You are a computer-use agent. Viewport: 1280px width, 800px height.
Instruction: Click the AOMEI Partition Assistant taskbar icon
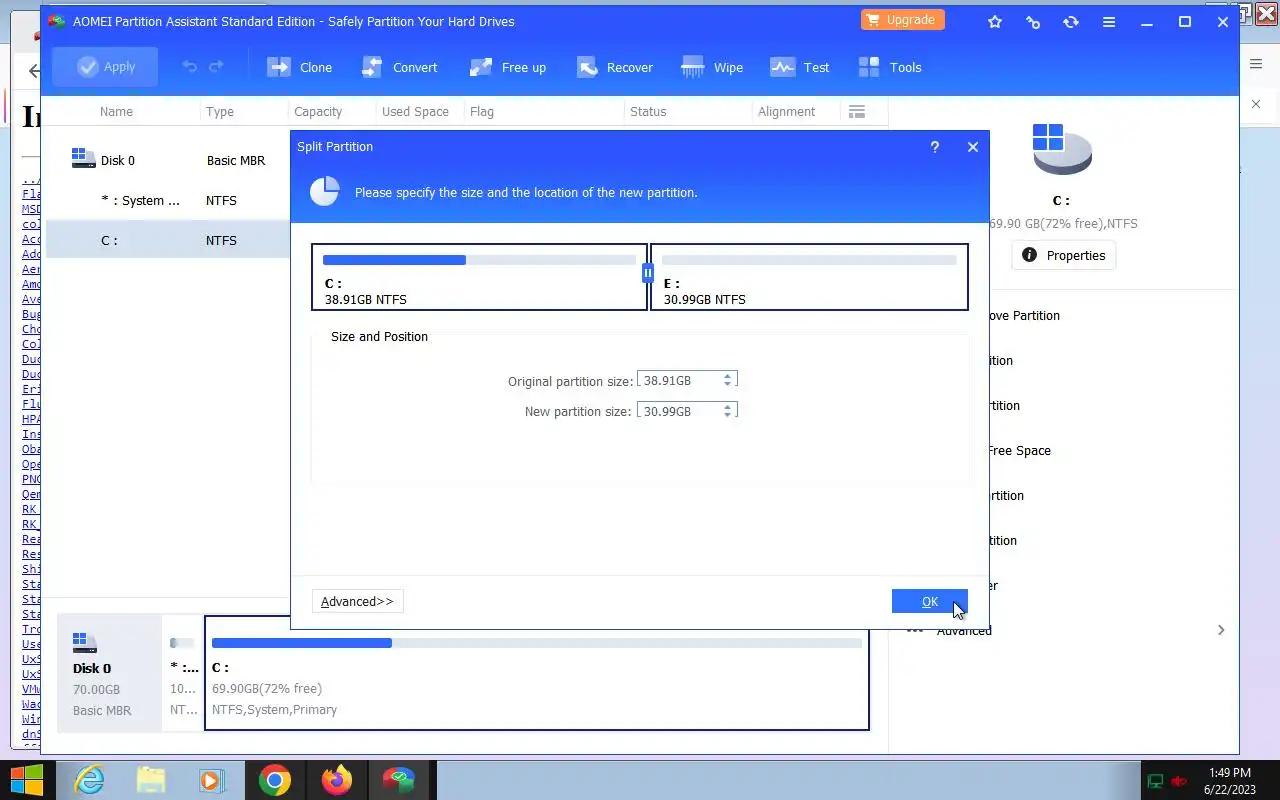(x=399, y=780)
